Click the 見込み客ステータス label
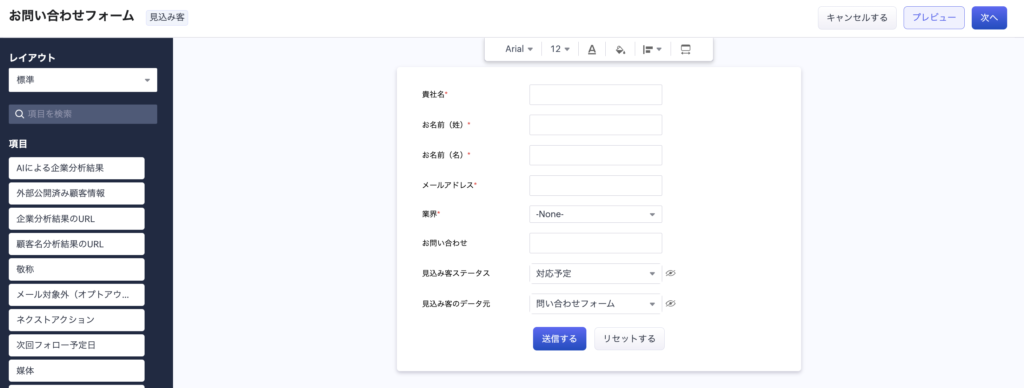1024x388 pixels. click(x=456, y=274)
